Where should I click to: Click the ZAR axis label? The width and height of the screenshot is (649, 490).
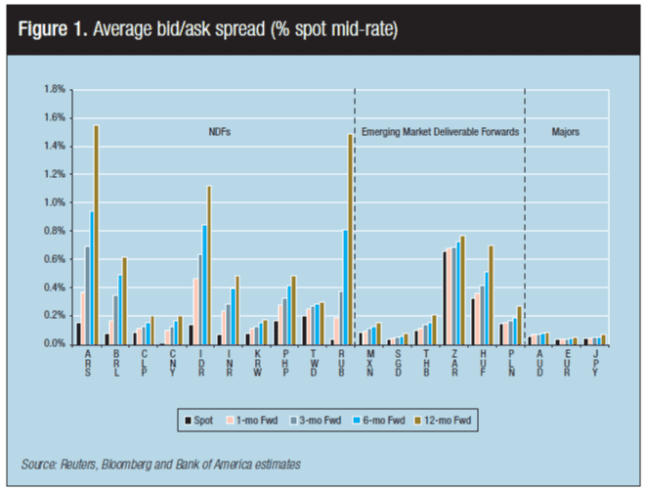coord(454,363)
